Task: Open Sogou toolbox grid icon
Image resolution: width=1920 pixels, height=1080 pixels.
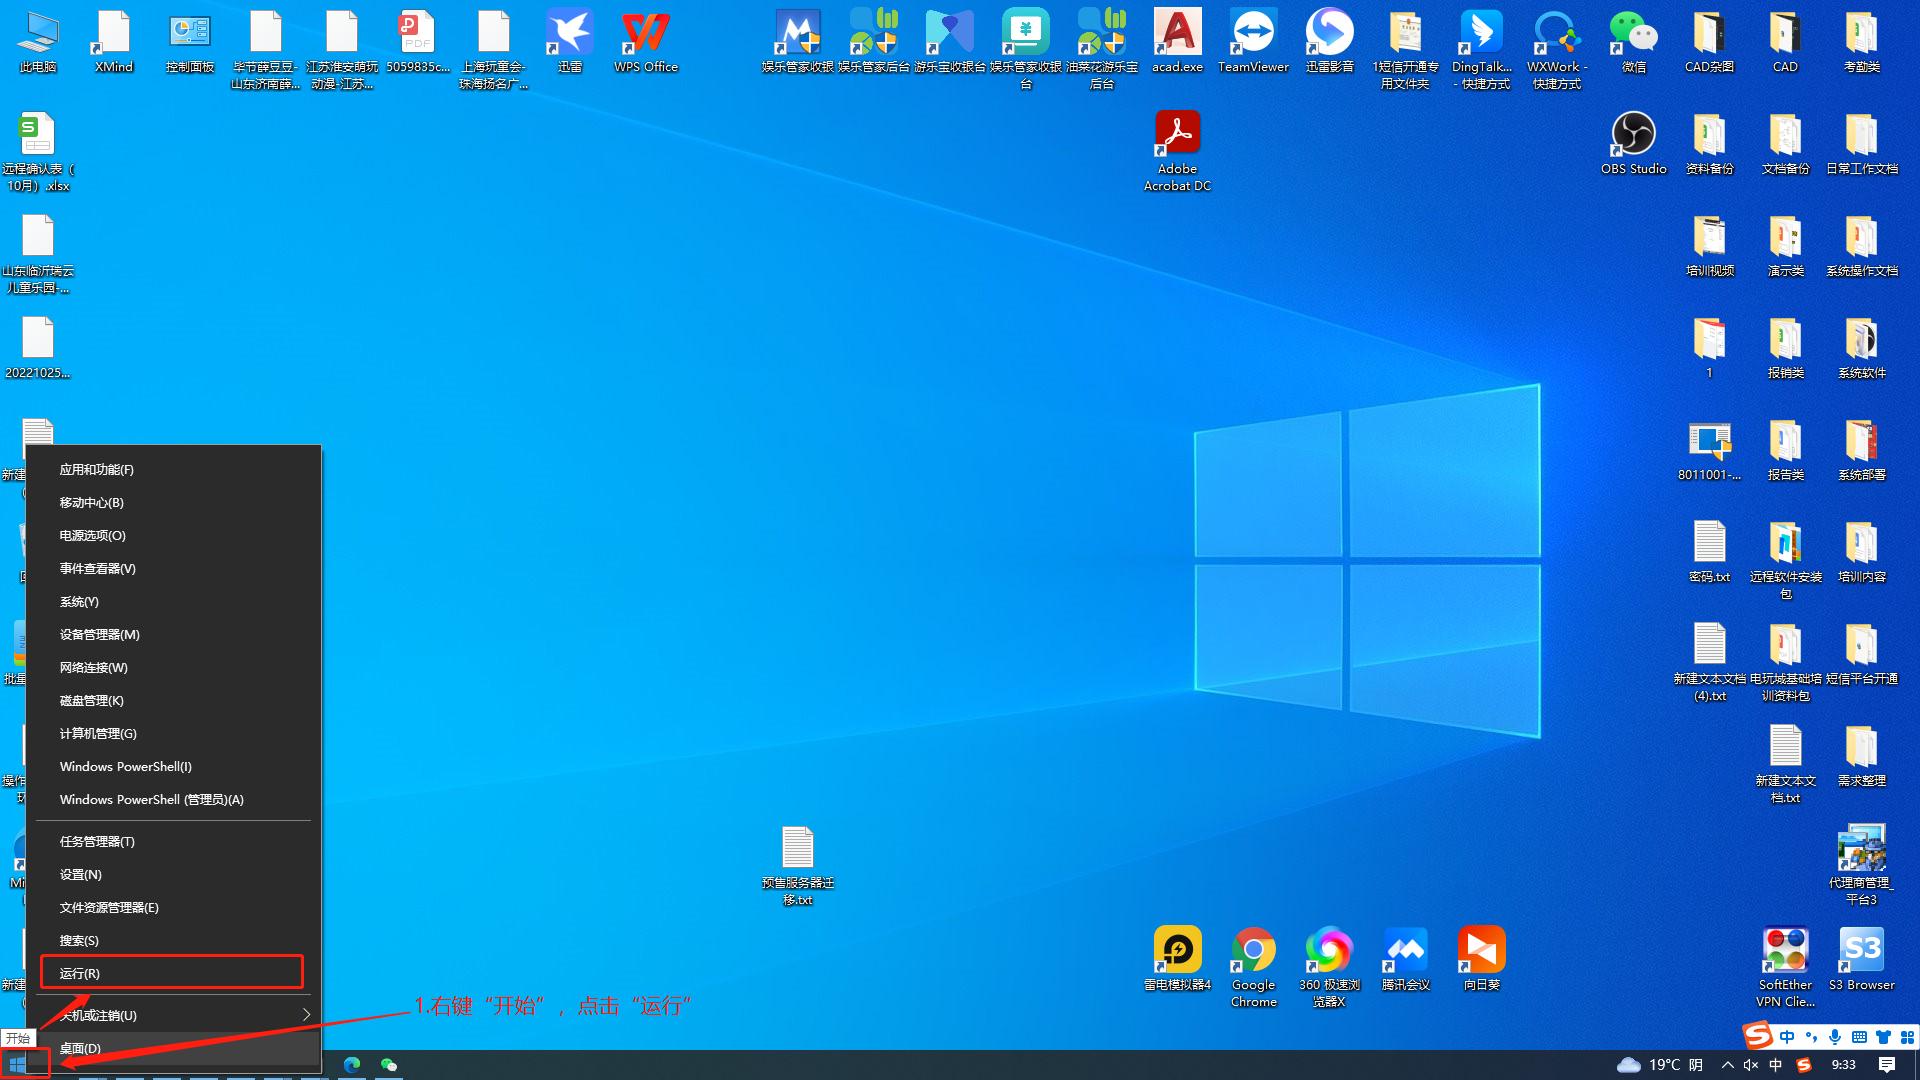Action: coord(1907,1036)
